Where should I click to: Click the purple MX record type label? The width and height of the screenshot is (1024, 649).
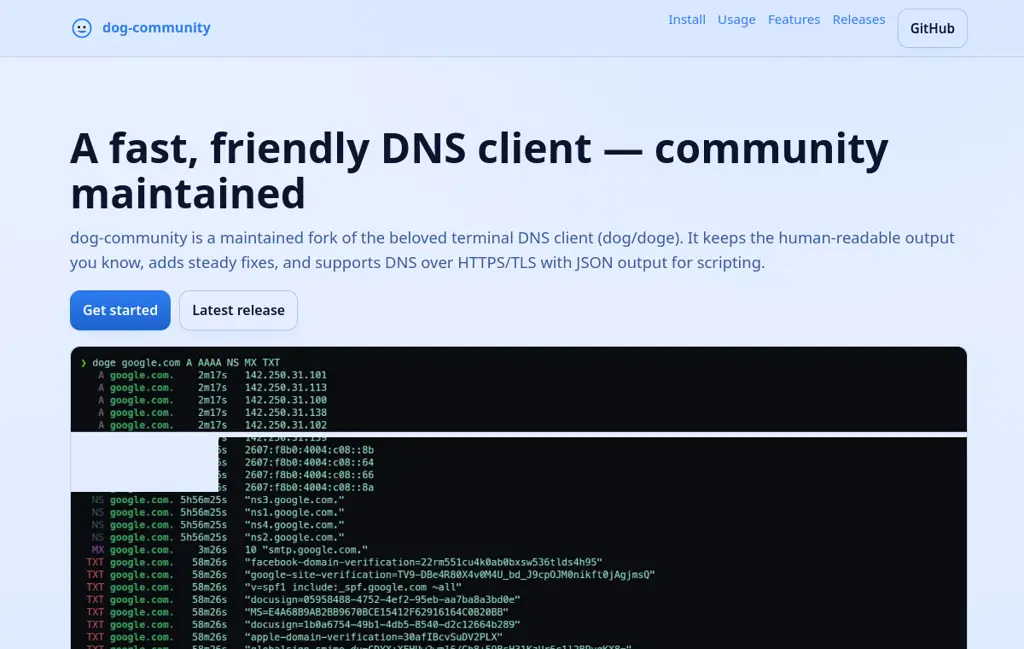pos(97,549)
